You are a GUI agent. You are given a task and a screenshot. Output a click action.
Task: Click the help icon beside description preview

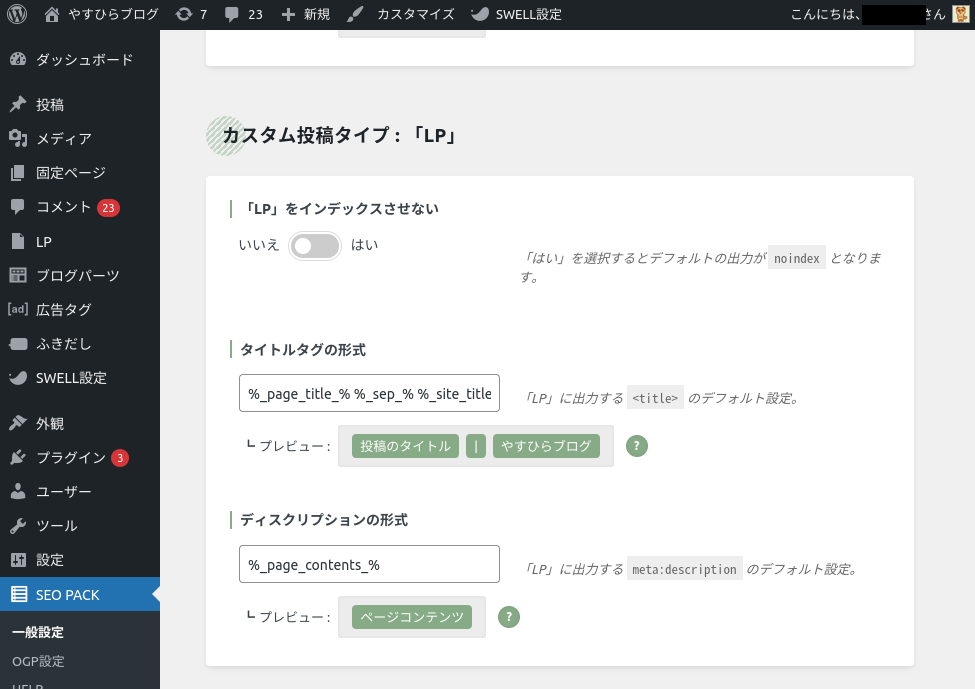pos(509,617)
